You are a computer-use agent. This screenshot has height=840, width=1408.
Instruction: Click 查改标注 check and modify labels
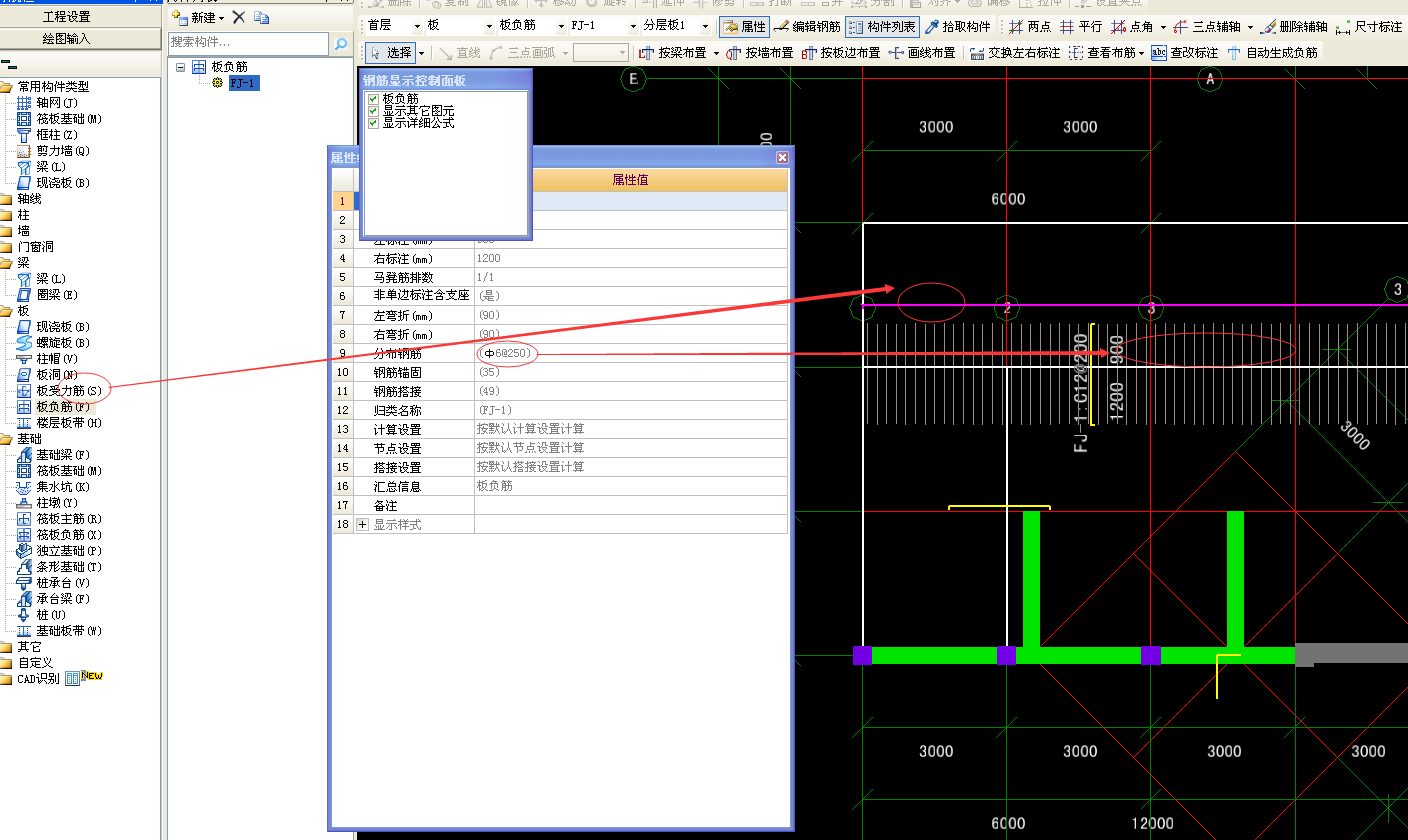point(1185,53)
